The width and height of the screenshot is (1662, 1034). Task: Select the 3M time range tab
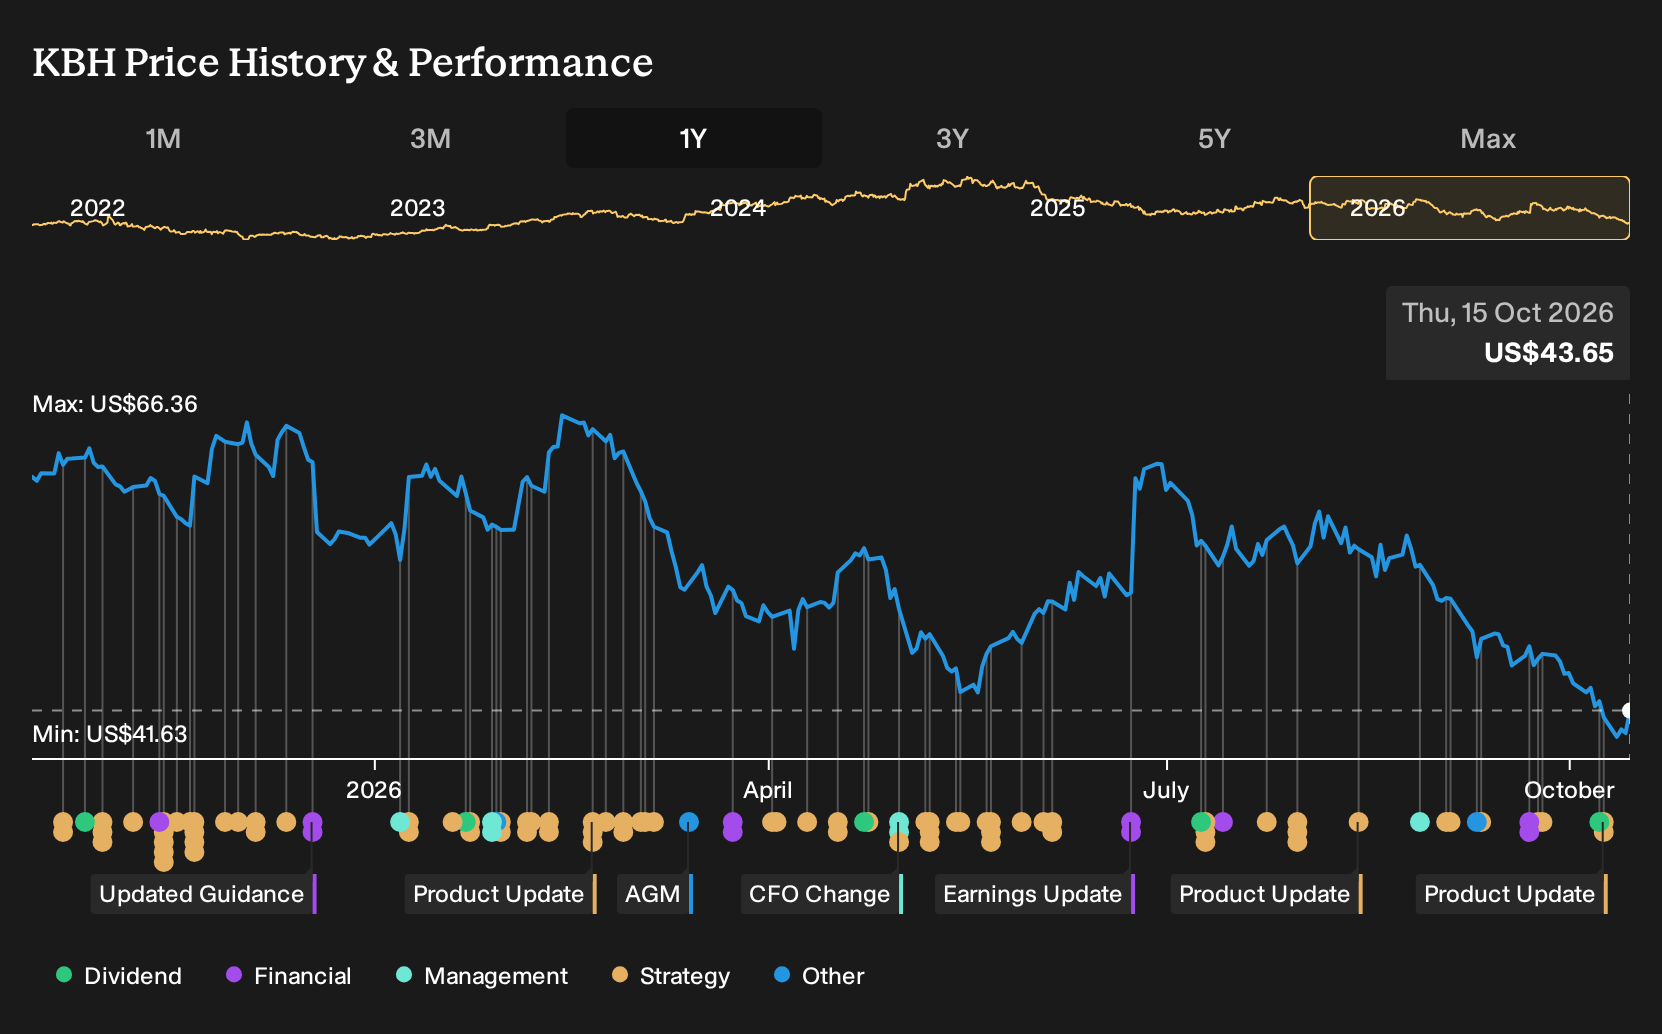[430, 138]
